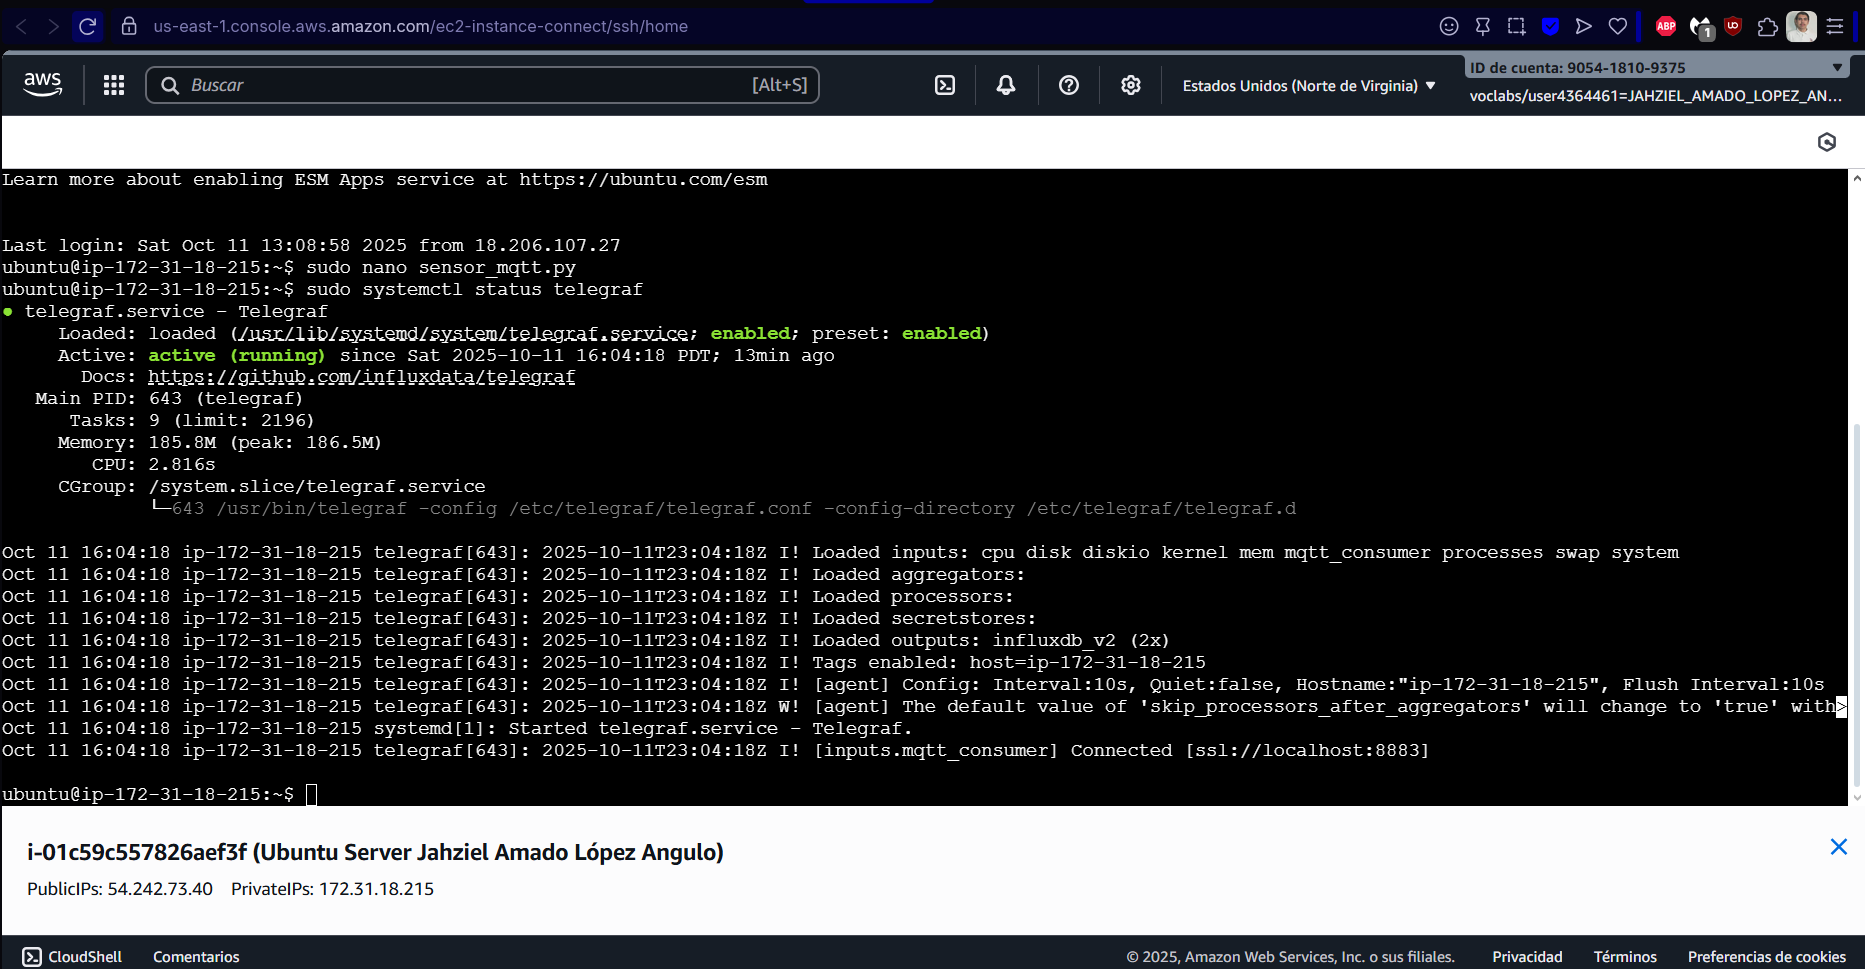Click the Buscar search field

tap(482, 85)
